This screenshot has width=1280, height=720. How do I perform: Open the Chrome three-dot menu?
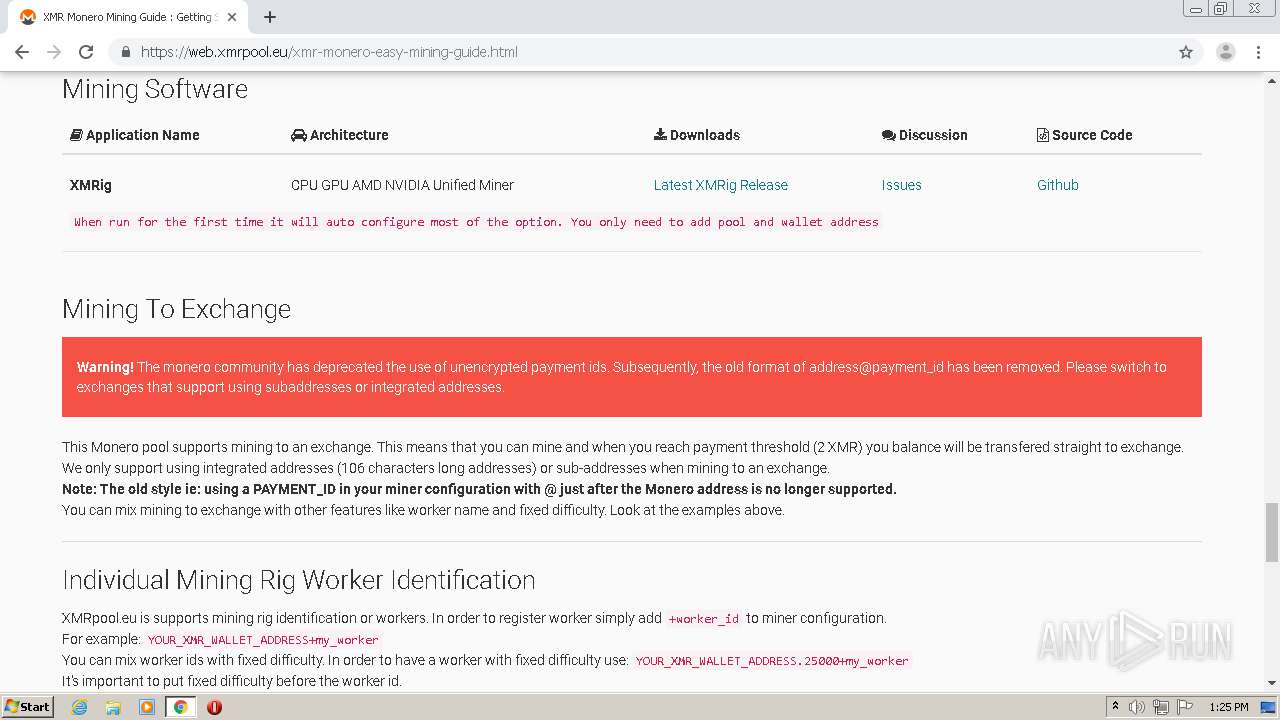tap(1258, 52)
